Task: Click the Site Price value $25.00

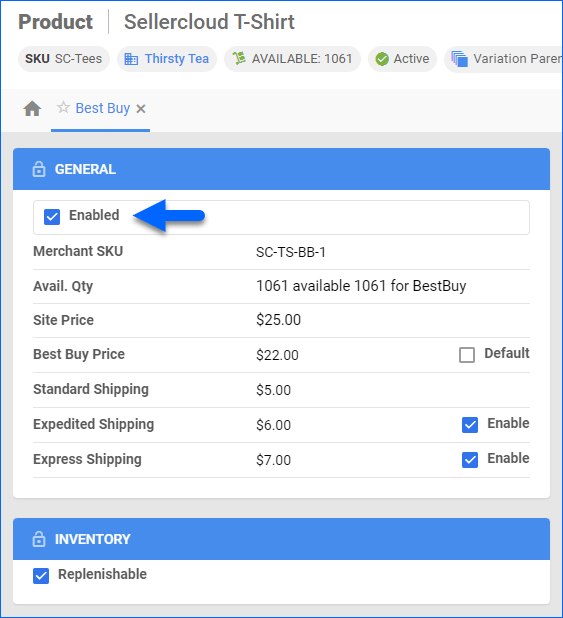Action: [278, 320]
